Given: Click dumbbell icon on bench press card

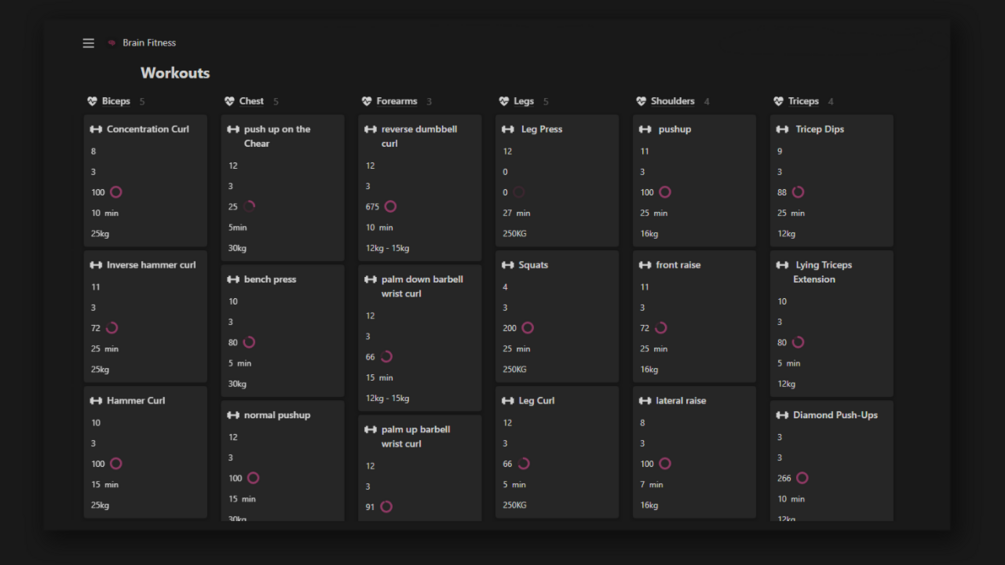Looking at the screenshot, I should [x=233, y=279].
